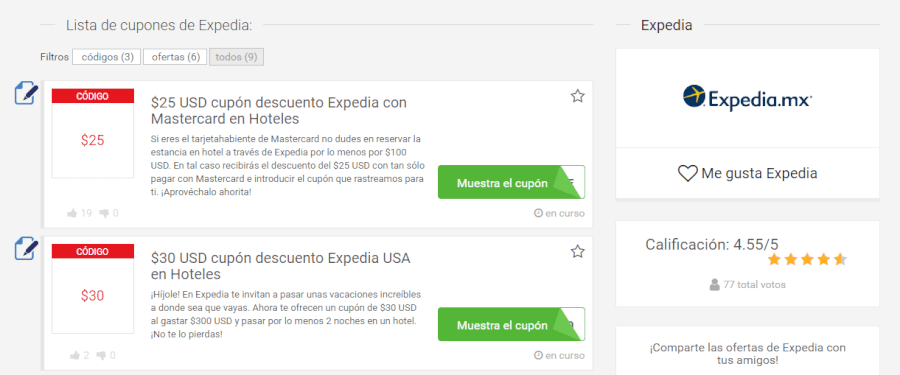Rate Expedia using the star rating

(x=807, y=260)
